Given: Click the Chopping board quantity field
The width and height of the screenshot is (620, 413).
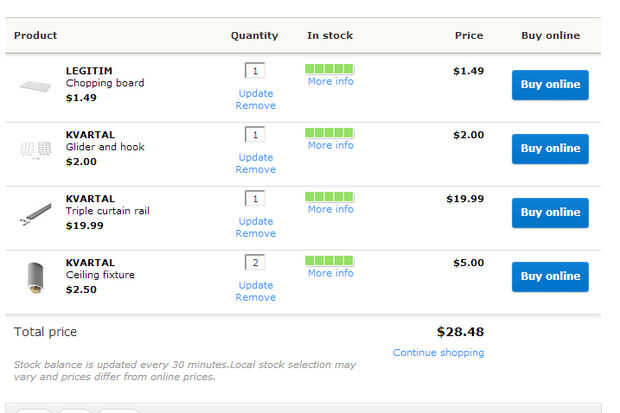Looking at the screenshot, I should pos(255,71).
